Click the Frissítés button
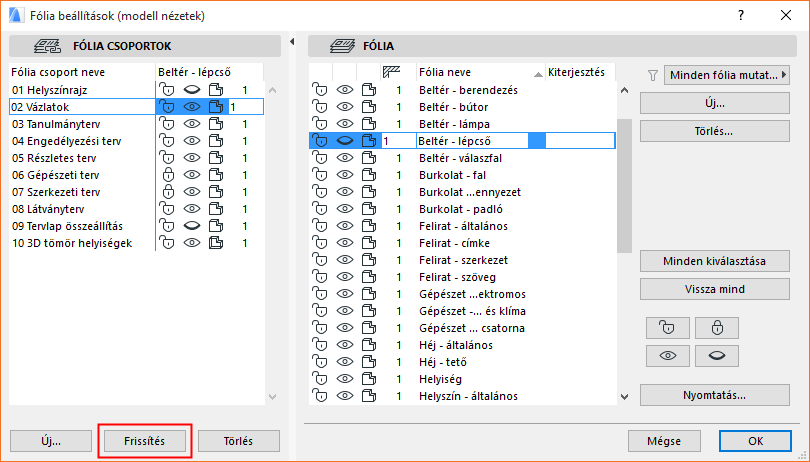Screen dimensions: 810x462 (x=145, y=441)
